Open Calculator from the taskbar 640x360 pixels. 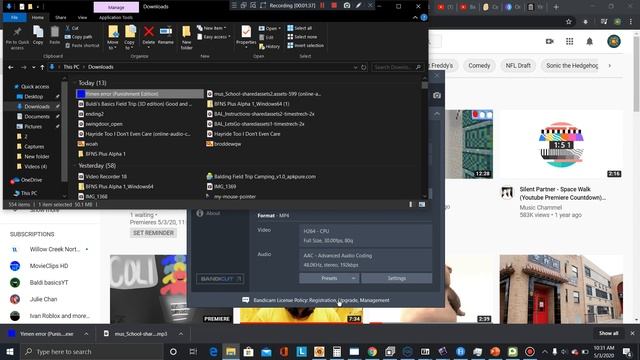337,351
